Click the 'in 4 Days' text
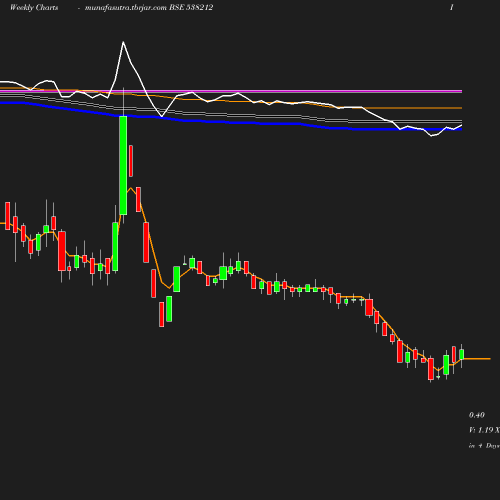 (484, 446)
